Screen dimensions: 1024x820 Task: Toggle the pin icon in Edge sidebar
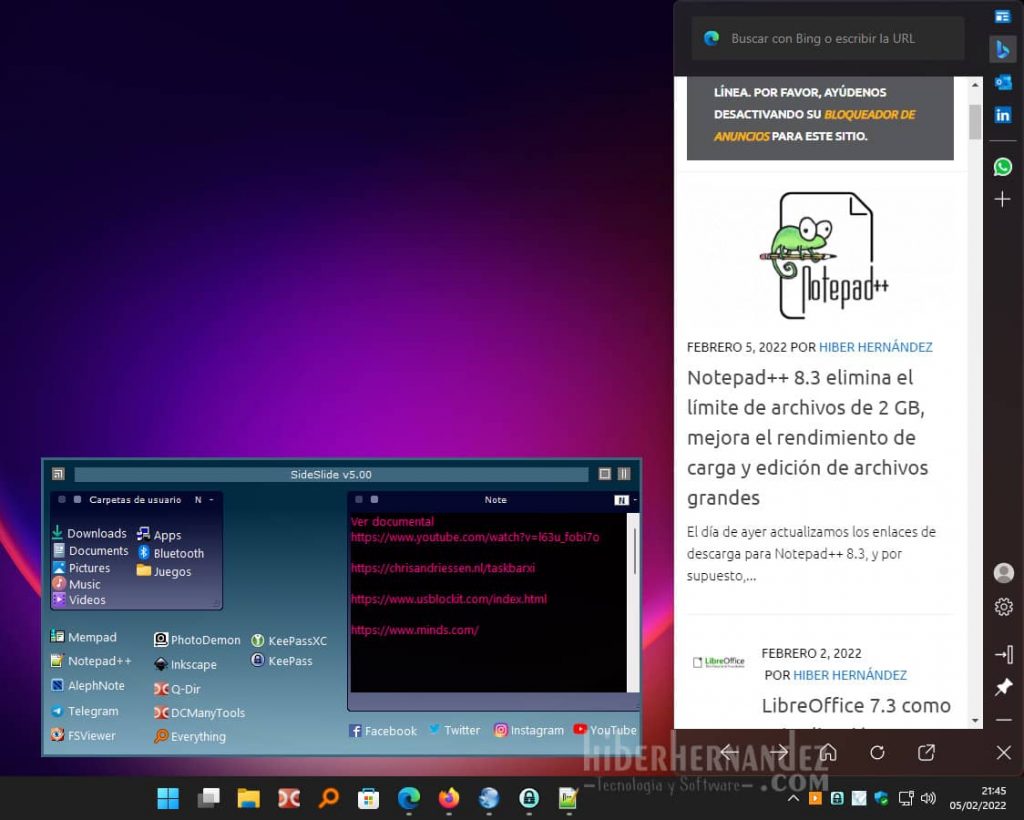click(1003, 687)
